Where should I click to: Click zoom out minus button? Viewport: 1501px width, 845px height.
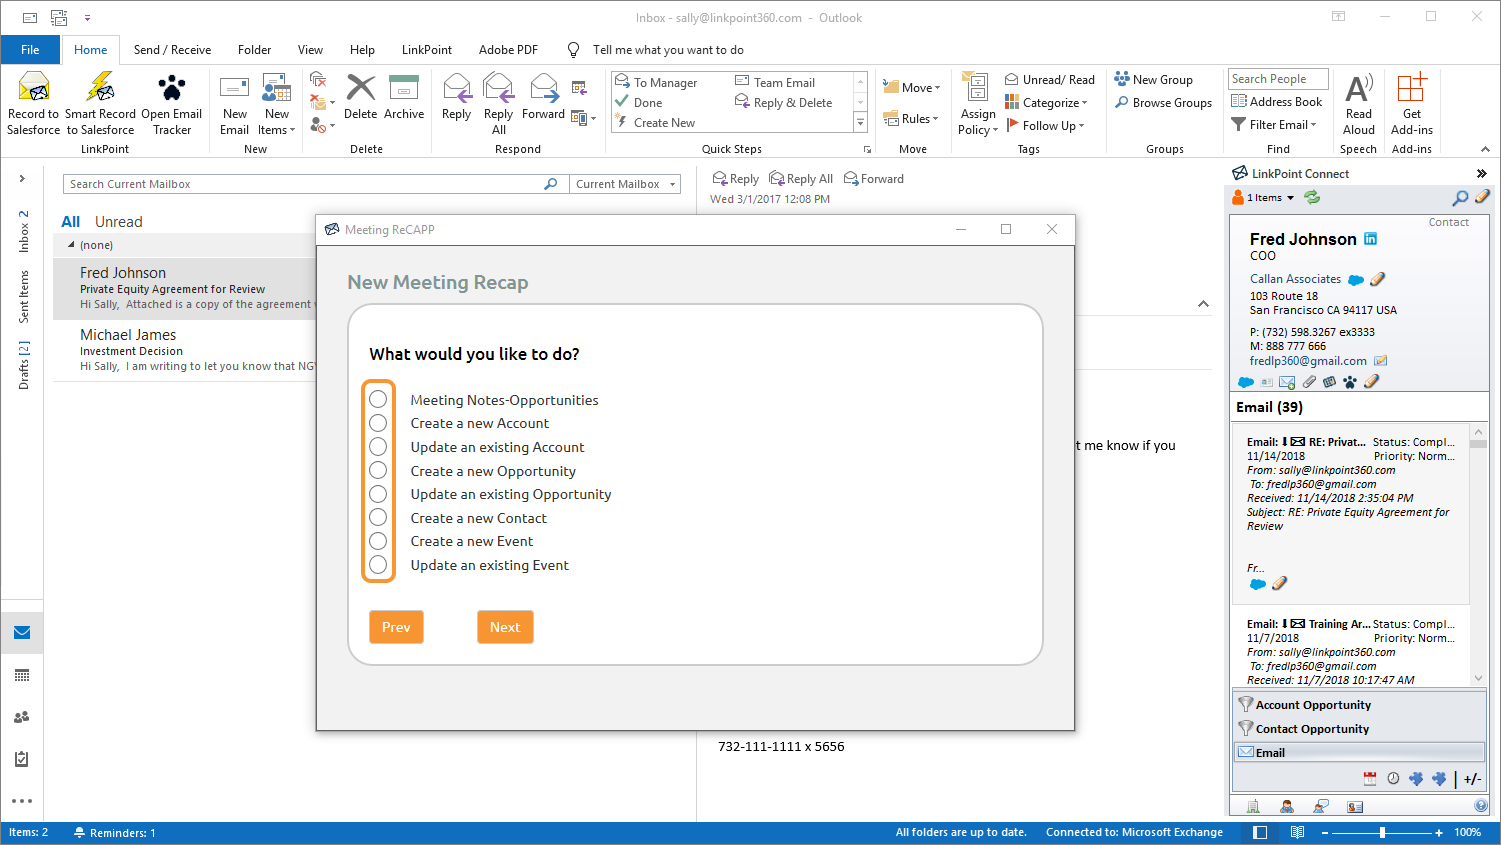[x=1325, y=832]
